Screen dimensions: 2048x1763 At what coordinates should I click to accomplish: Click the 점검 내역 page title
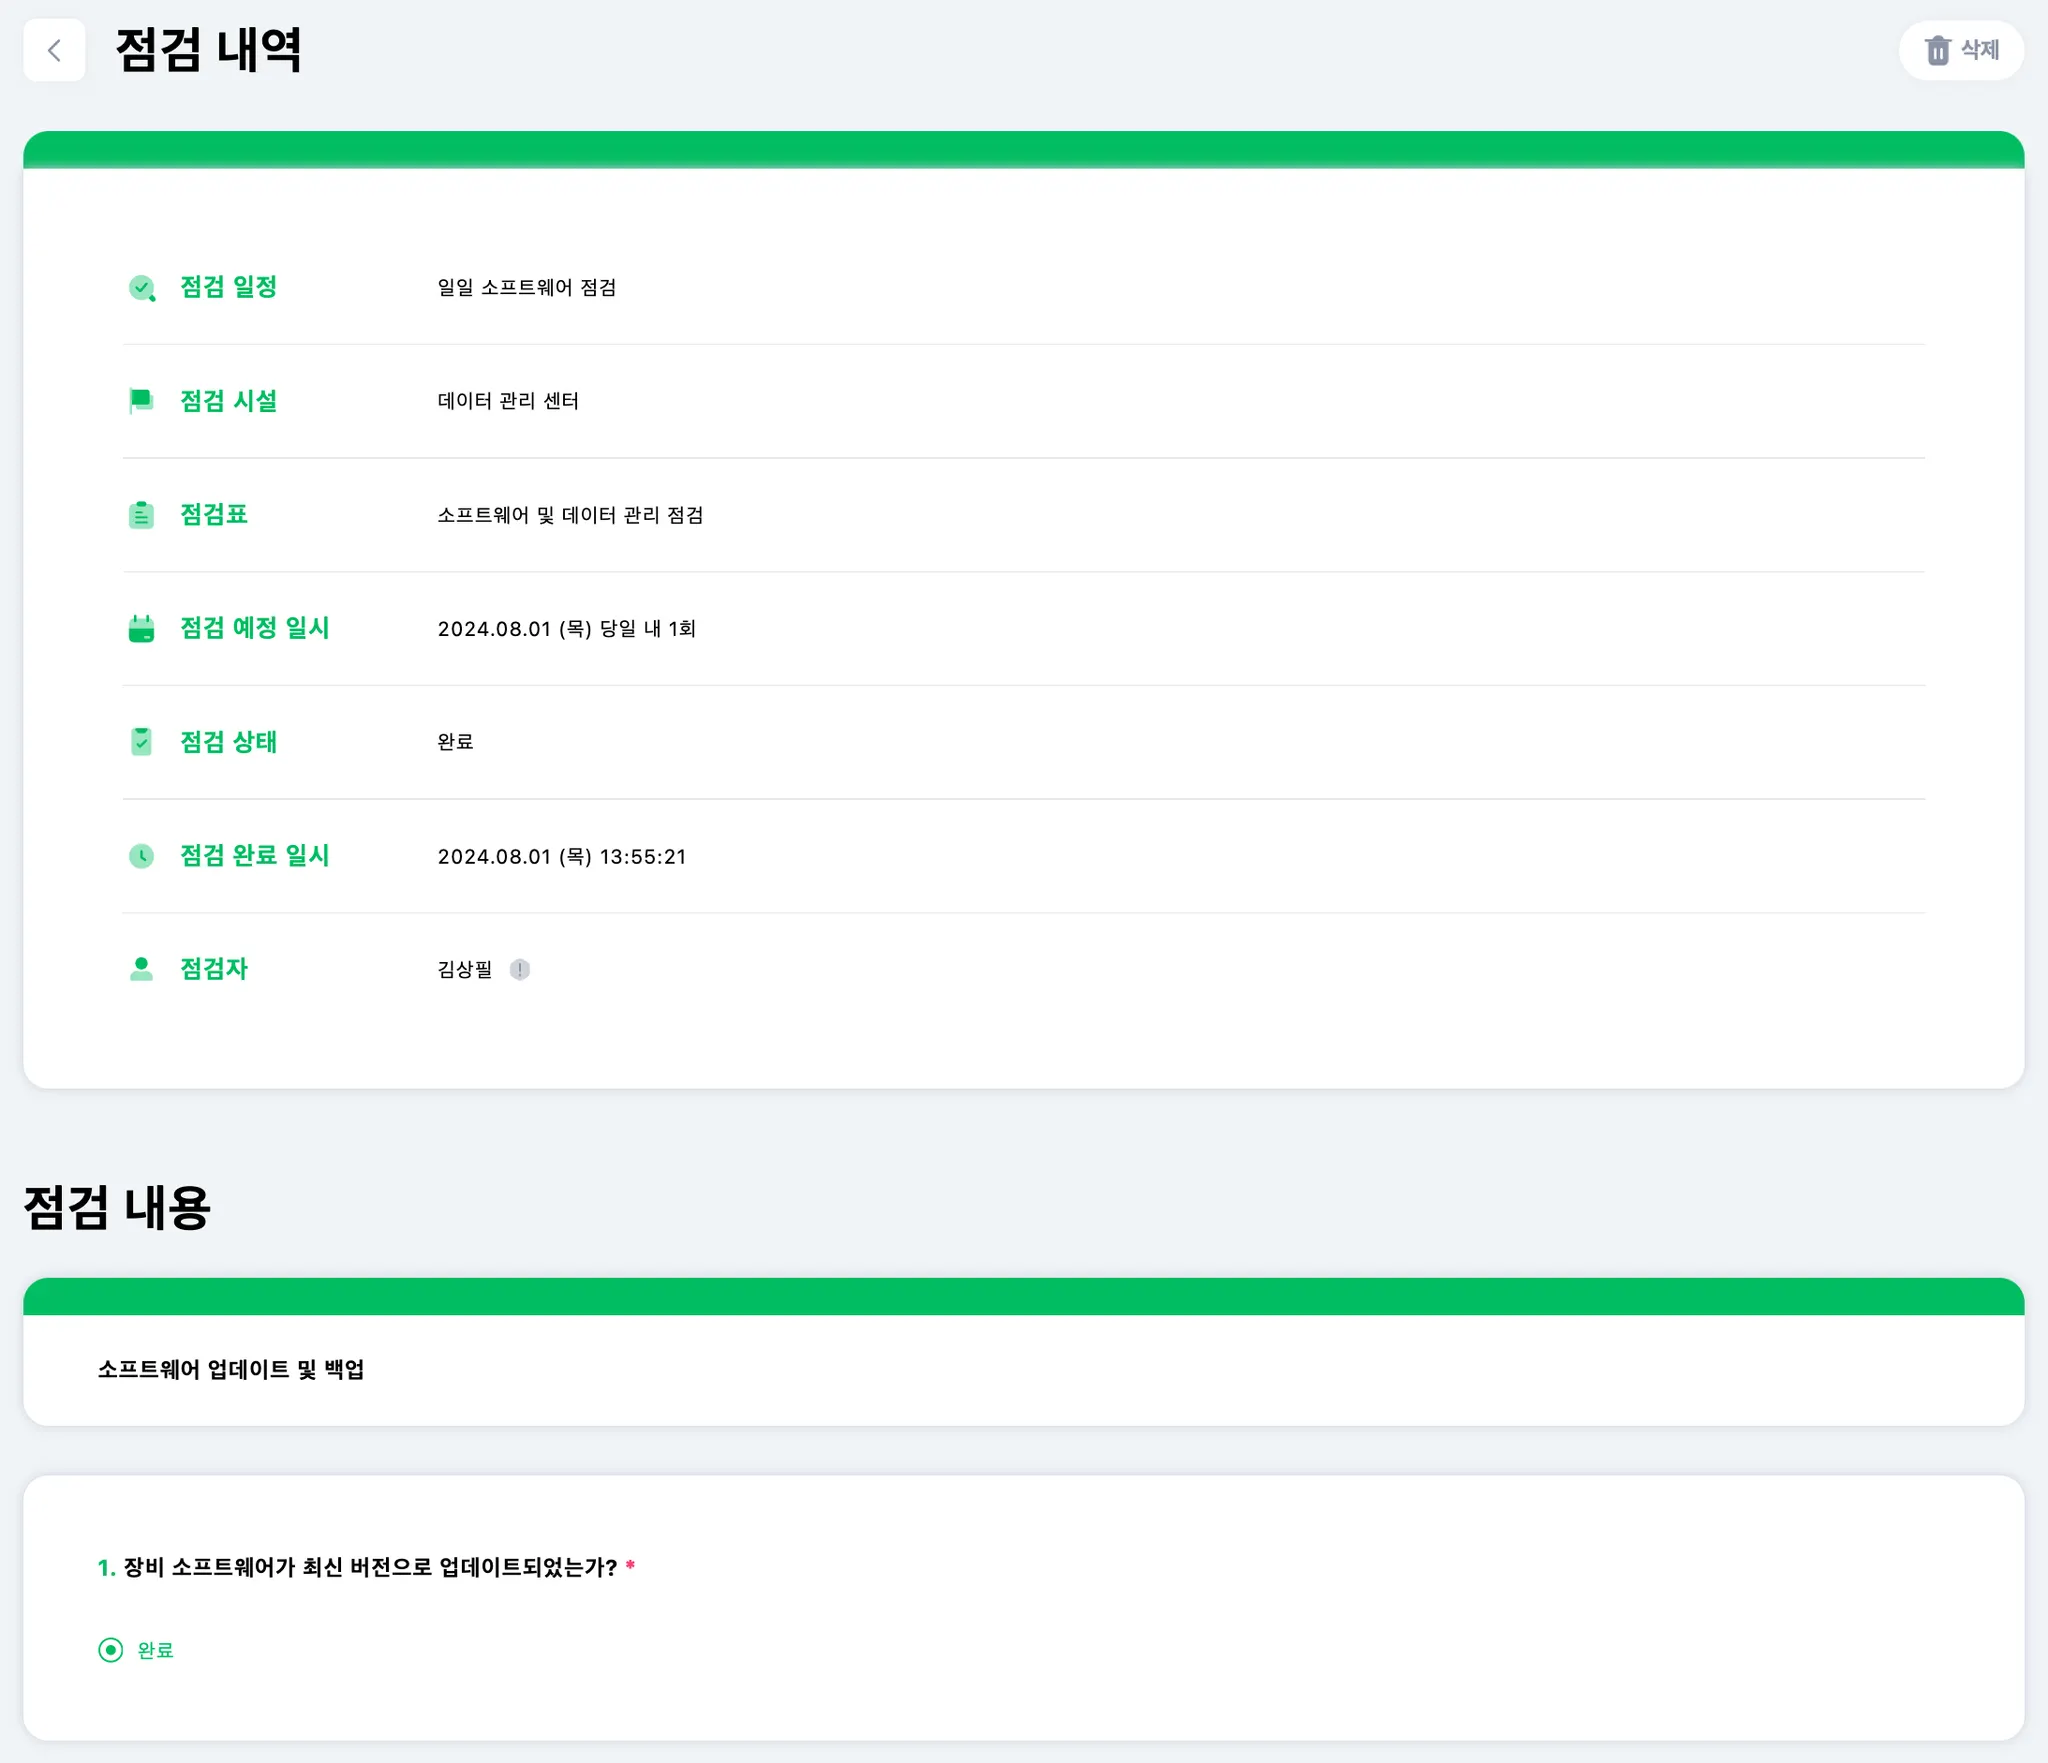click(208, 50)
